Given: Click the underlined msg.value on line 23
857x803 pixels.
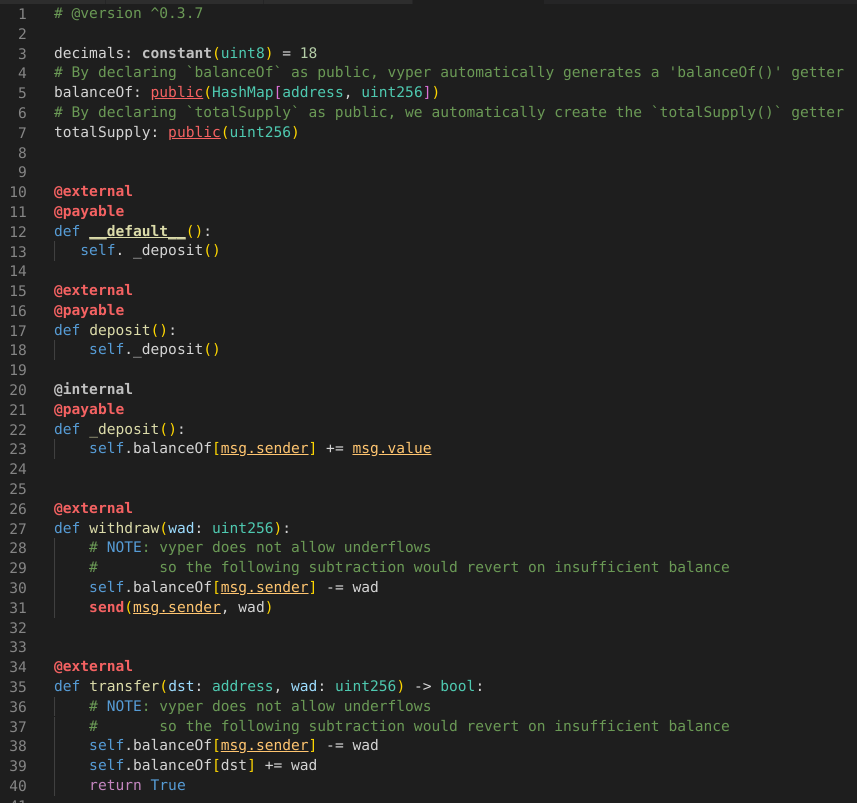Looking at the screenshot, I should pos(390,448).
